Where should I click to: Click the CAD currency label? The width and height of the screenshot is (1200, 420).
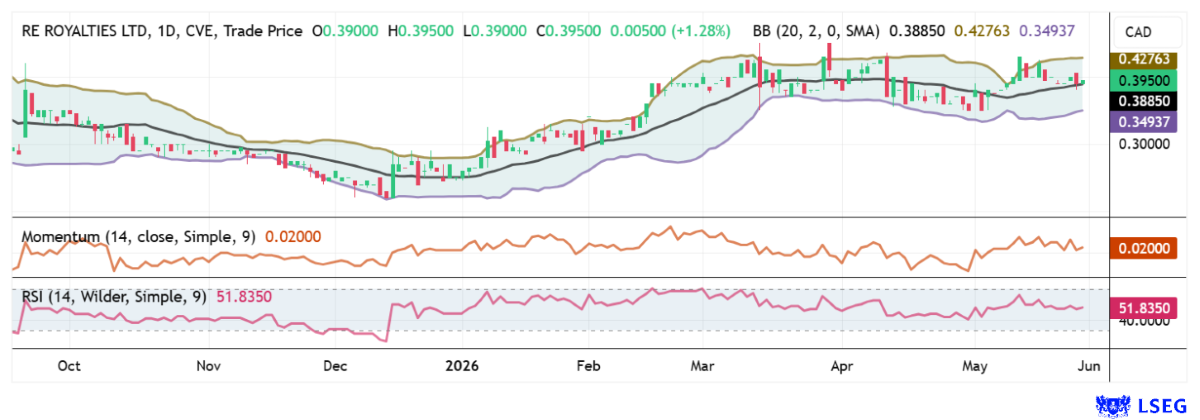point(1139,32)
